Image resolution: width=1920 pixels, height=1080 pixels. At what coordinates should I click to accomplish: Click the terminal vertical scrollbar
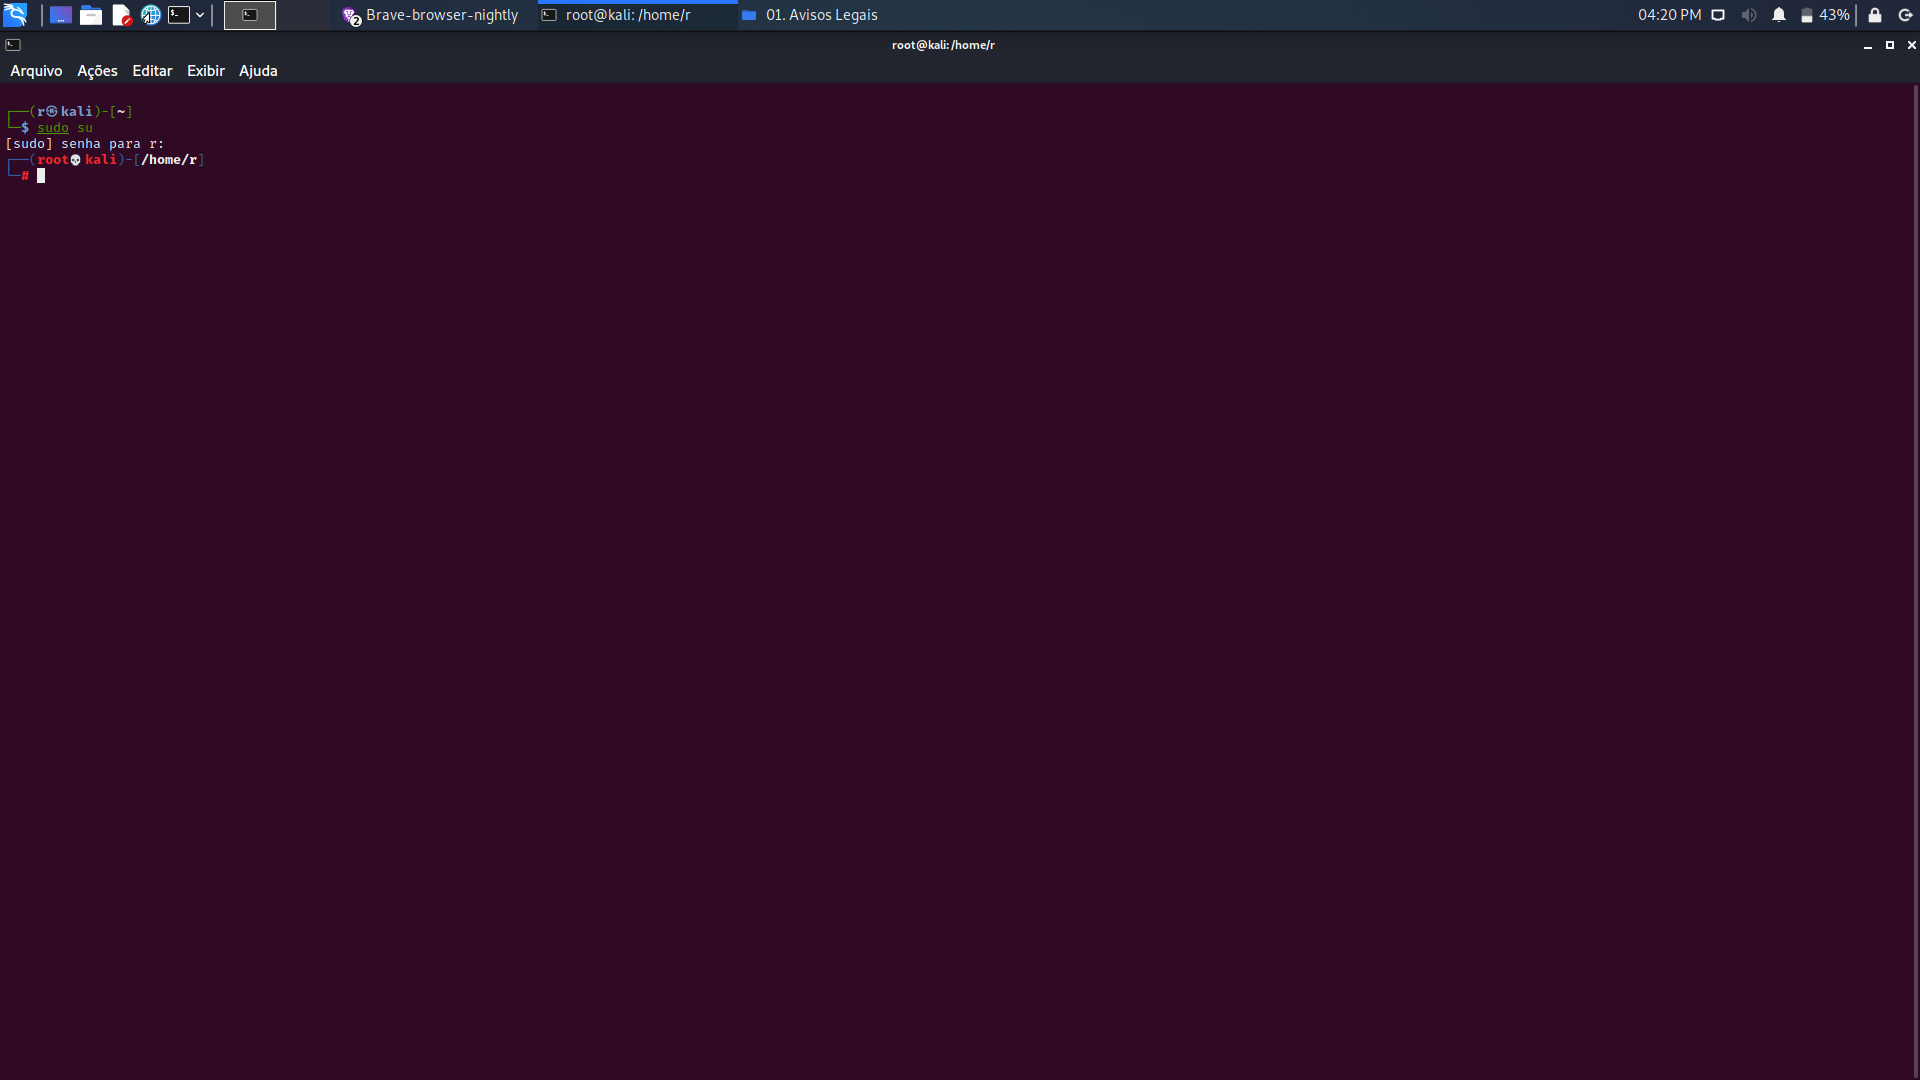[x=1916, y=580]
